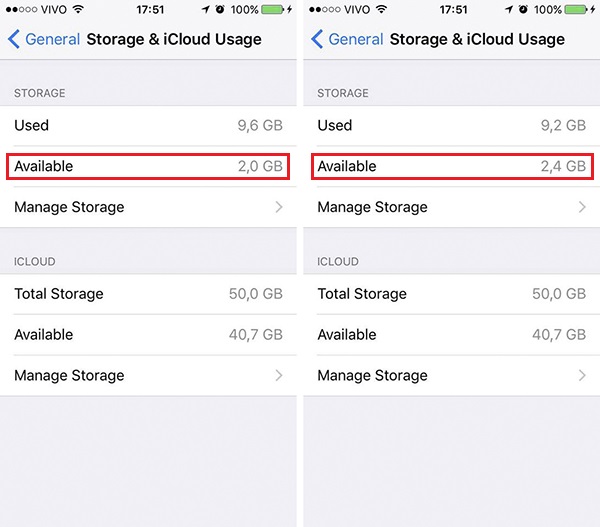Image resolution: width=600 pixels, height=527 pixels.
Task: Tap the battery icon on the left screen
Action: pos(272,9)
